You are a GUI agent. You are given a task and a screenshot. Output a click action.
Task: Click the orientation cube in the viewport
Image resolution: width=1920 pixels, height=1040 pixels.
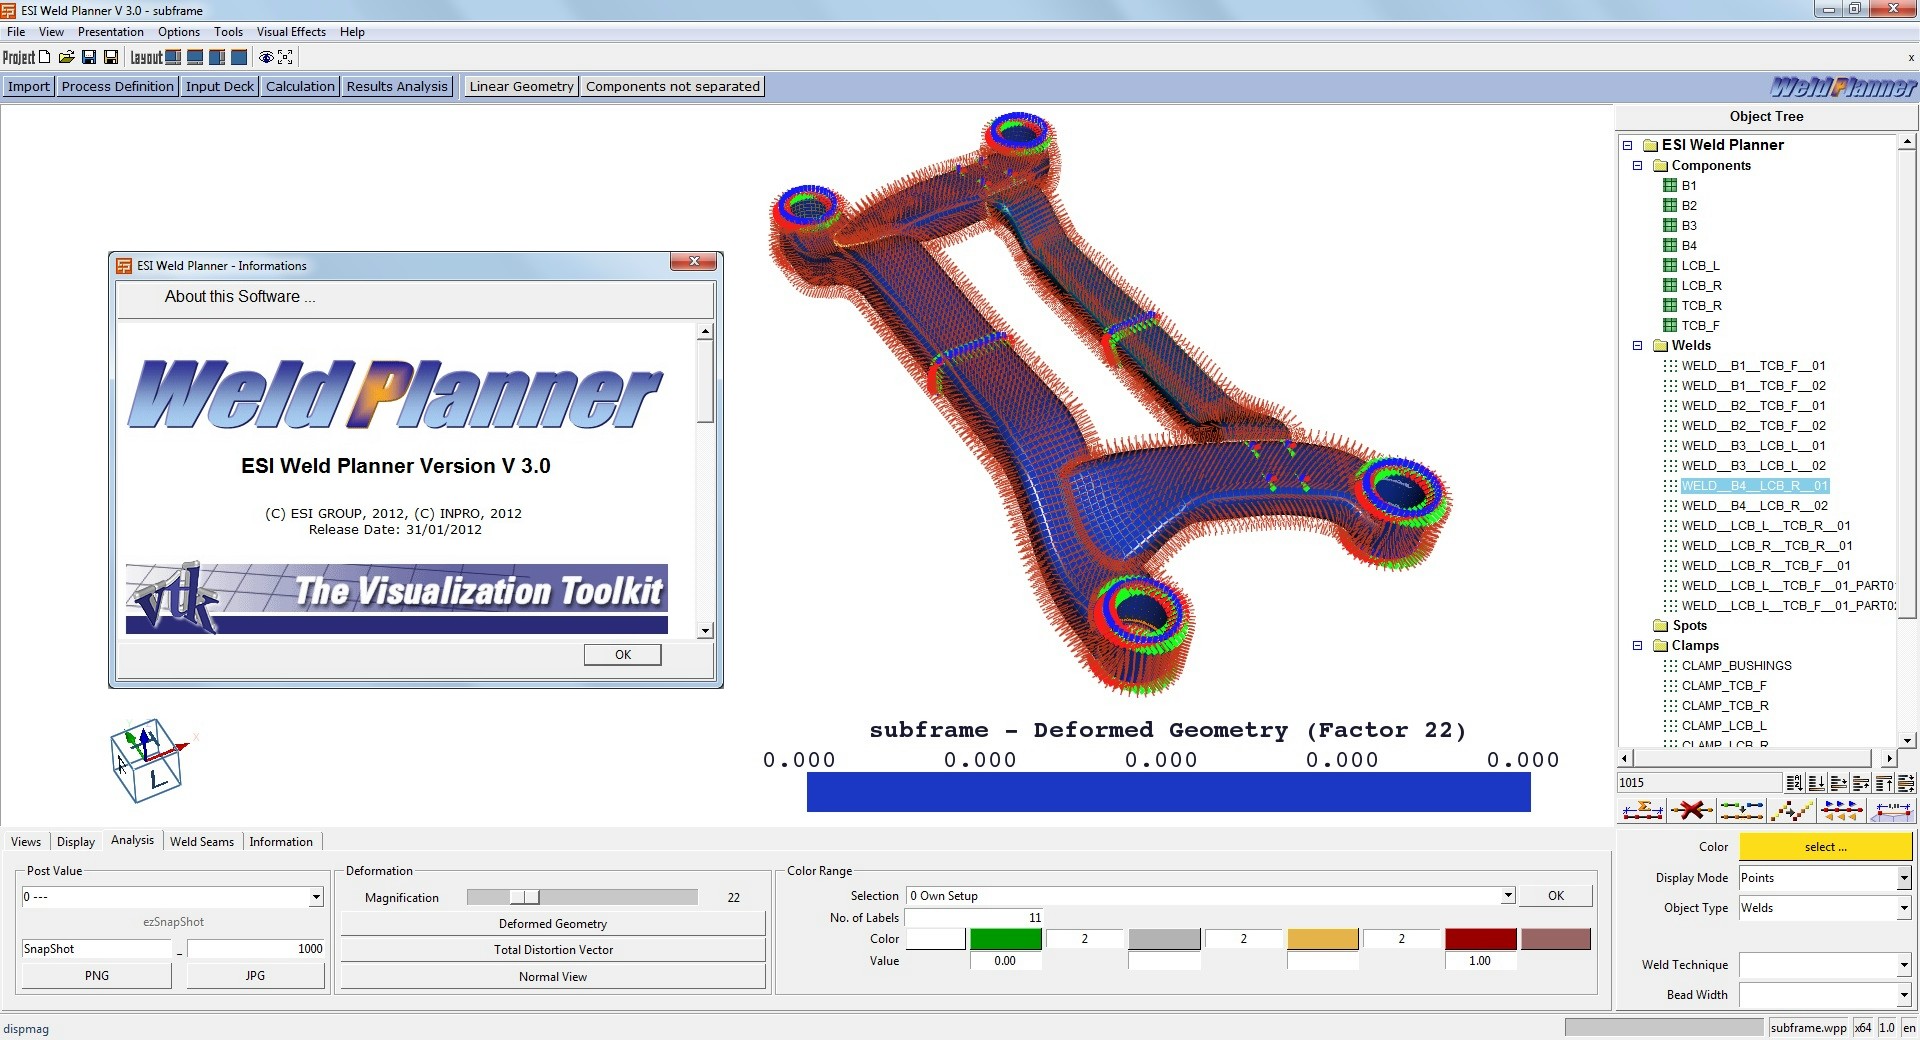pos(147,760)
